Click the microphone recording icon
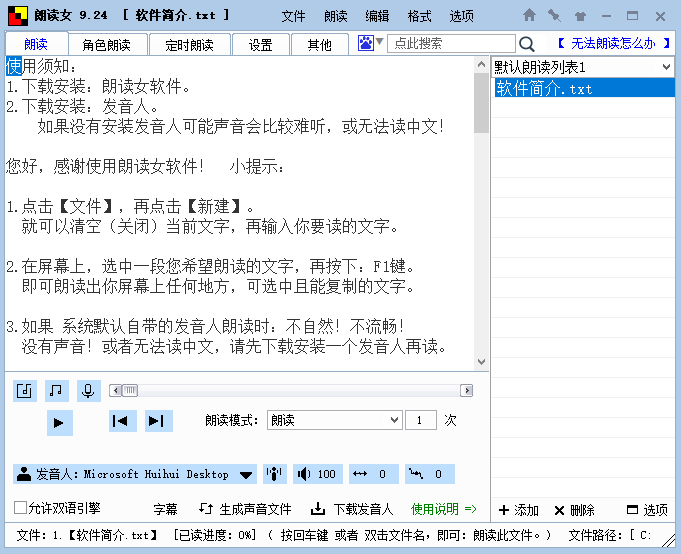681x554 pixels. click(88, 390)
